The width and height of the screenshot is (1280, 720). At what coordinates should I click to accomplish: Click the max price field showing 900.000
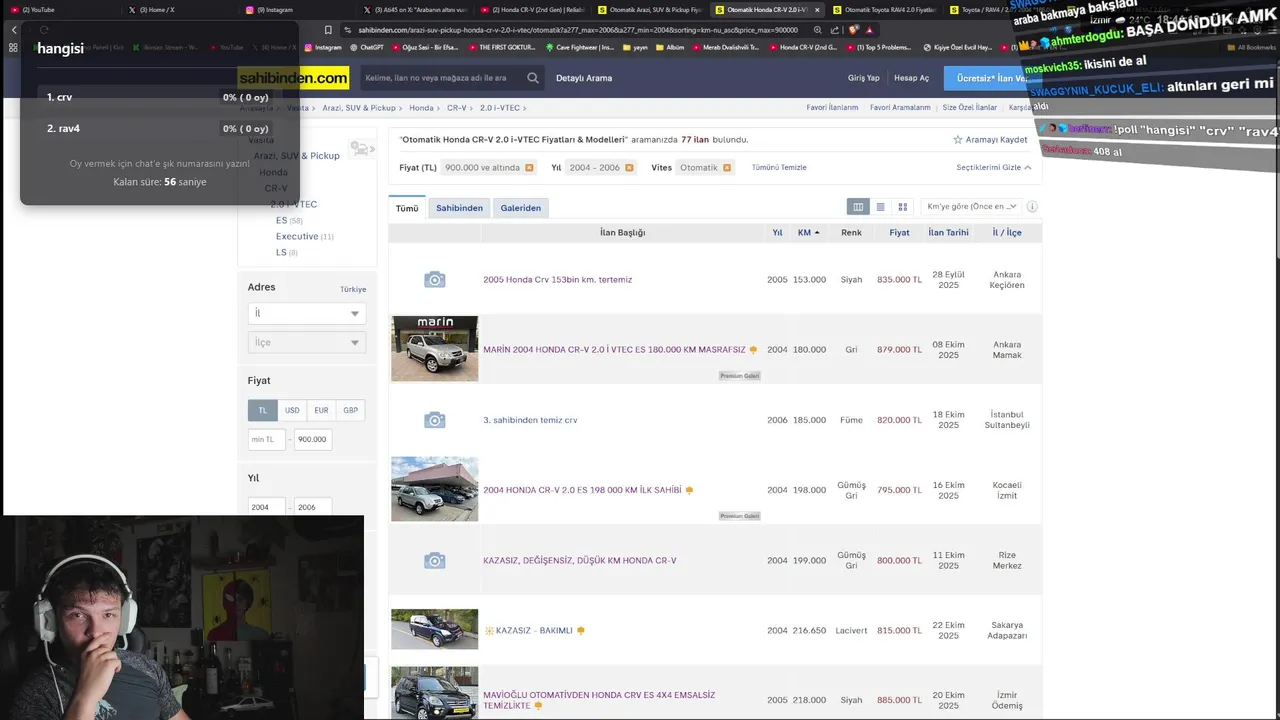click(x=314, y=439)
